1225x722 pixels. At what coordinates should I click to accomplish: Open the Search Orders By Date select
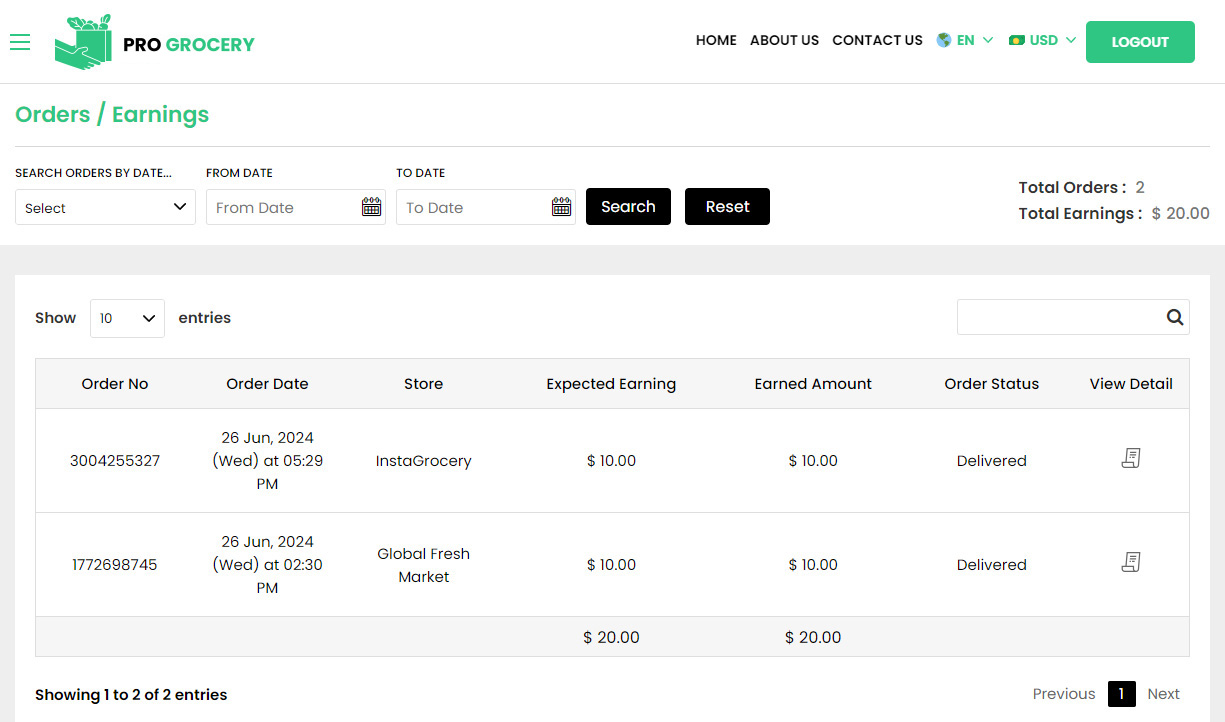click(105, 207)
